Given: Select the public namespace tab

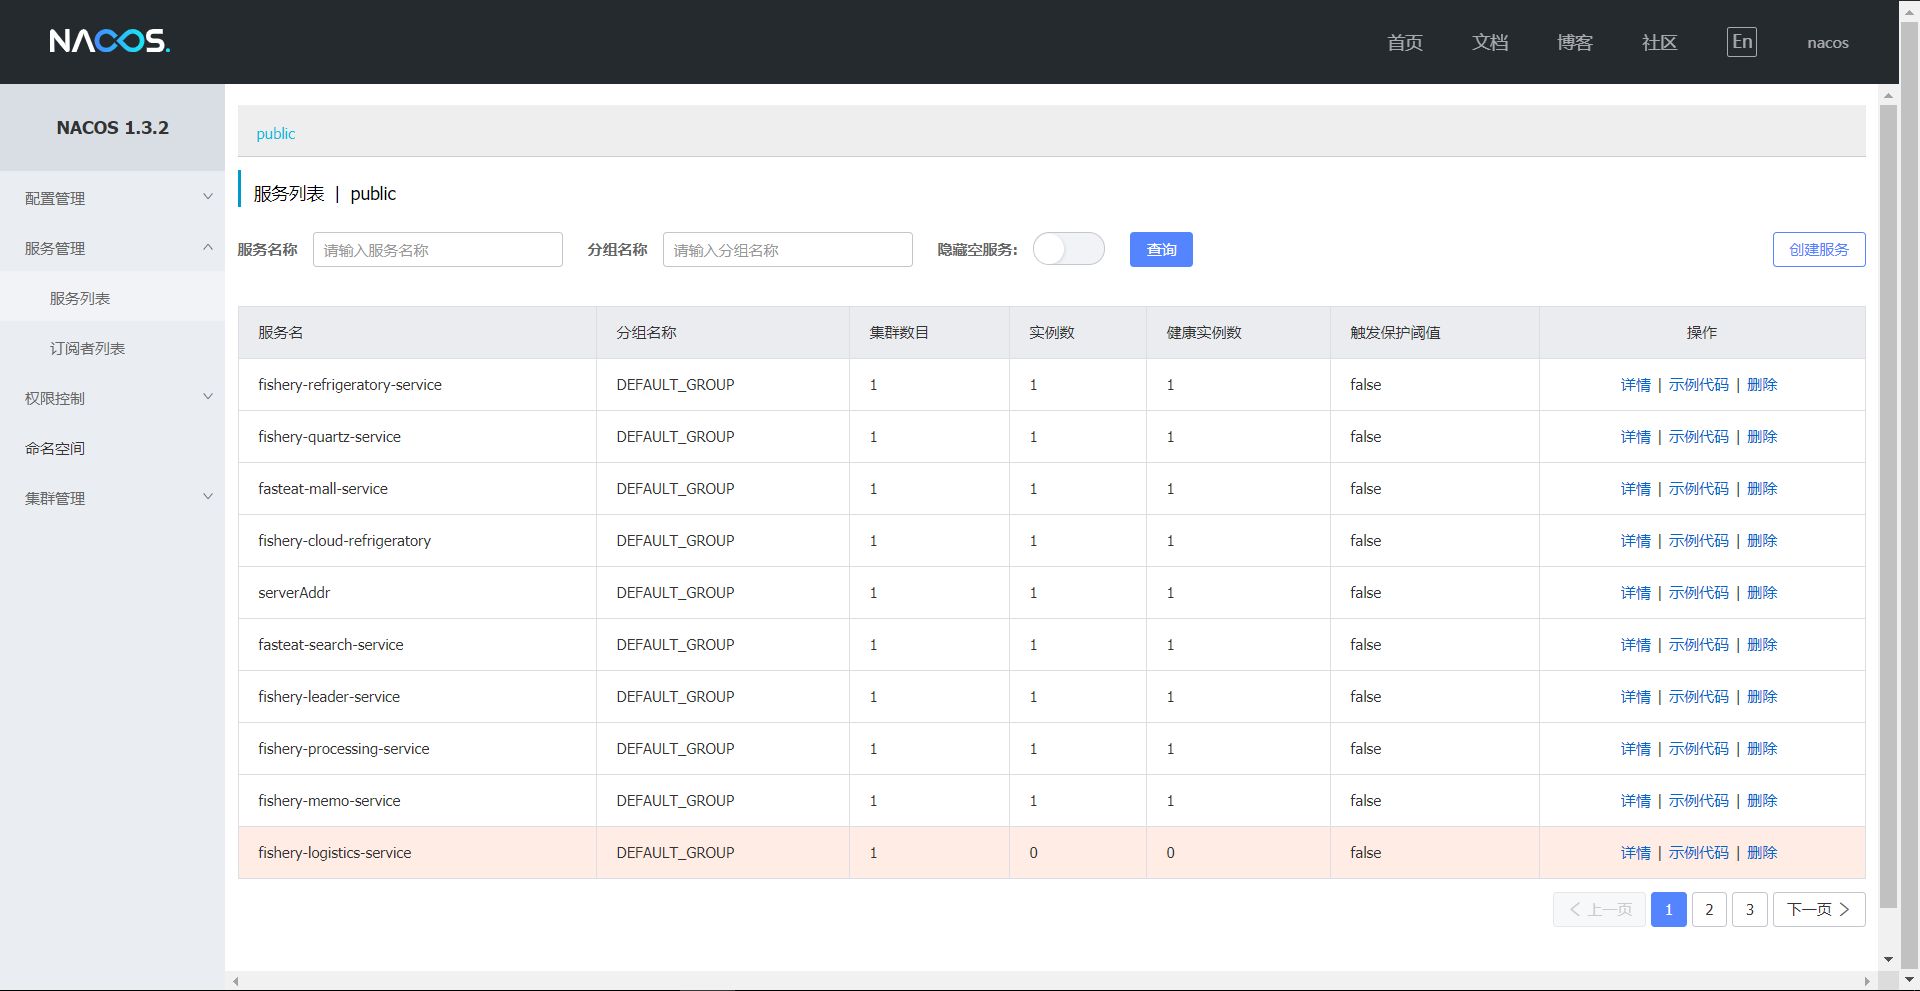Looking at the screenshot, I should (x=276, y=133).
